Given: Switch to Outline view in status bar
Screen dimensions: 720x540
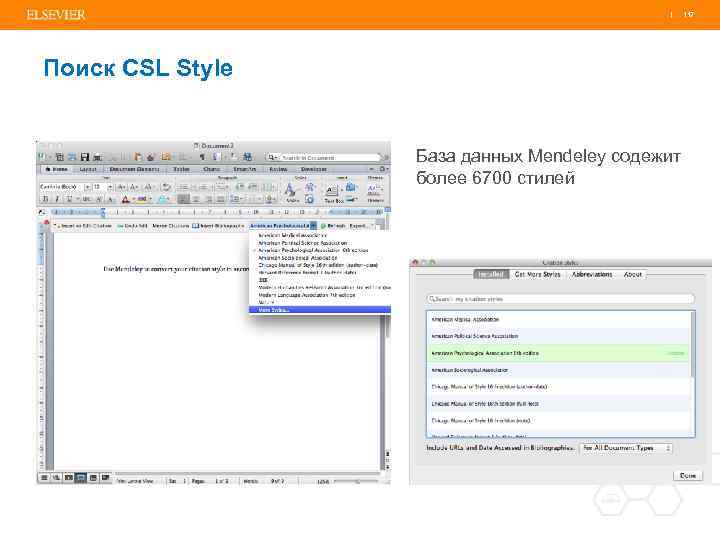Looking at the screenshot, I should (x=56, y=478).
